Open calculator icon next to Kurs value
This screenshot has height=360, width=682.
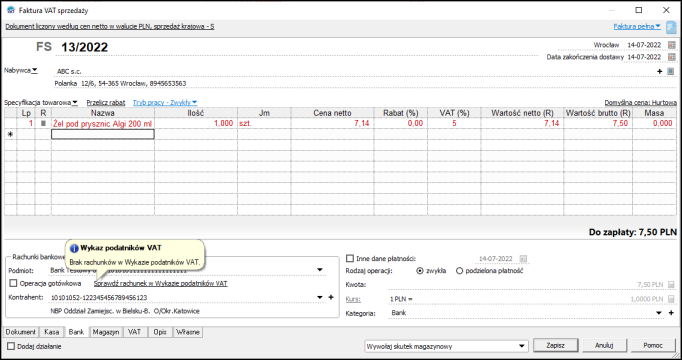tap(671, 299)
